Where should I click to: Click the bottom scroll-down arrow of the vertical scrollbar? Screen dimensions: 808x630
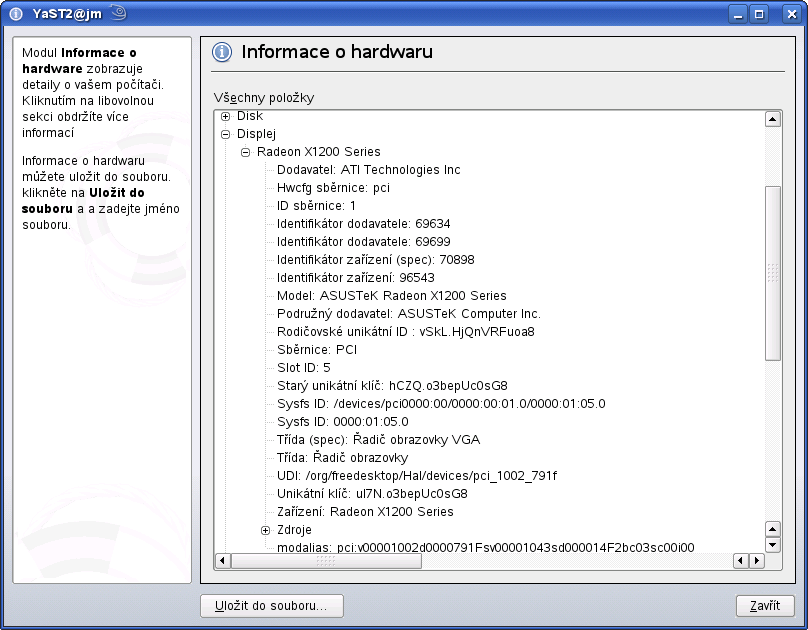(x=772, y=545)
